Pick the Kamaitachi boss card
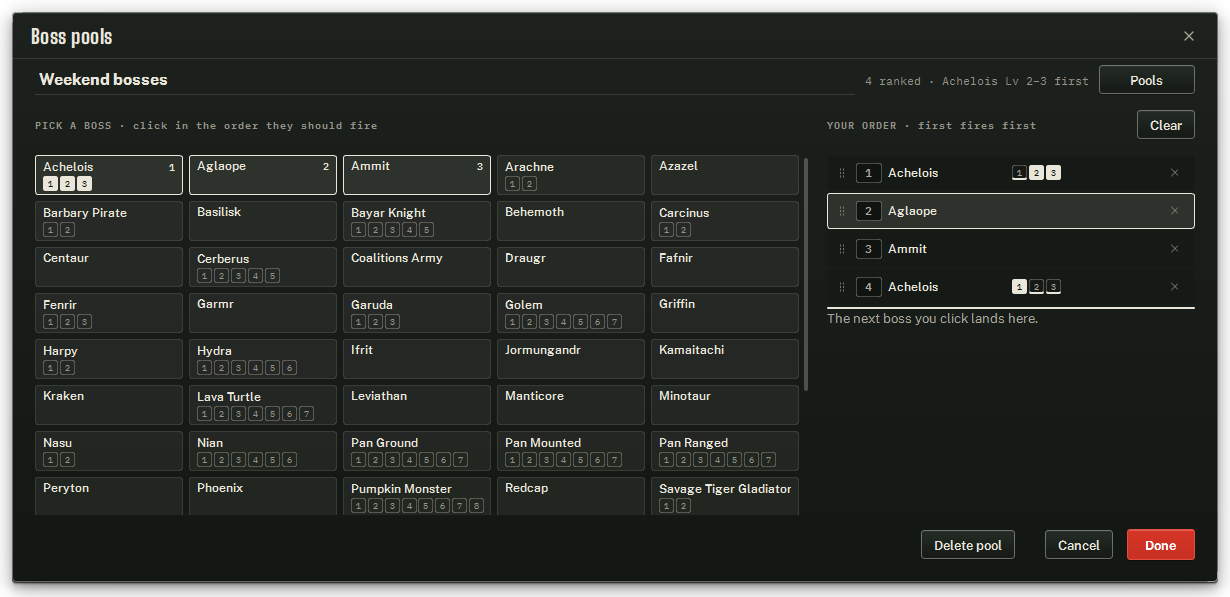Image resolution: width=1230 pixels, height=597 pixels. [725, 359]
